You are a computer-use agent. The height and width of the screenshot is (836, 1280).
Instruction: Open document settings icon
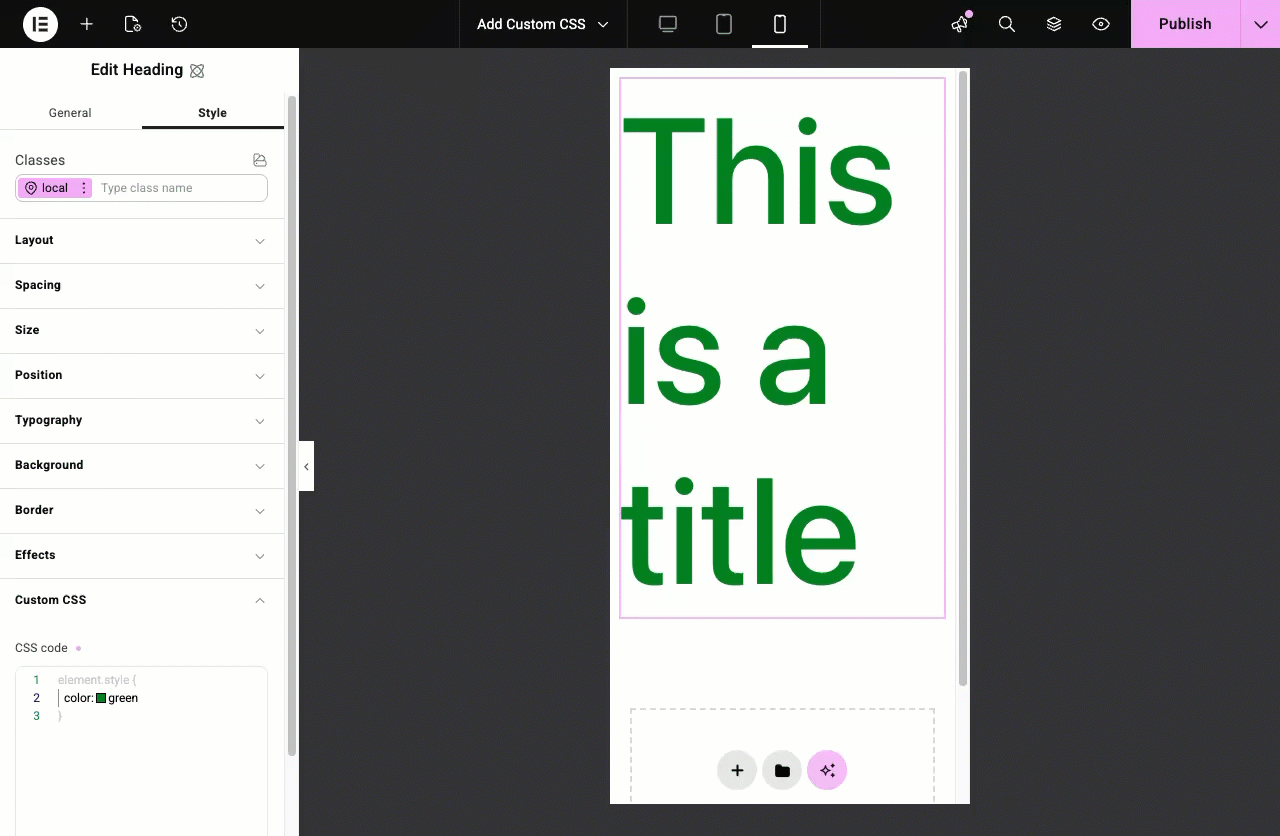133,24
